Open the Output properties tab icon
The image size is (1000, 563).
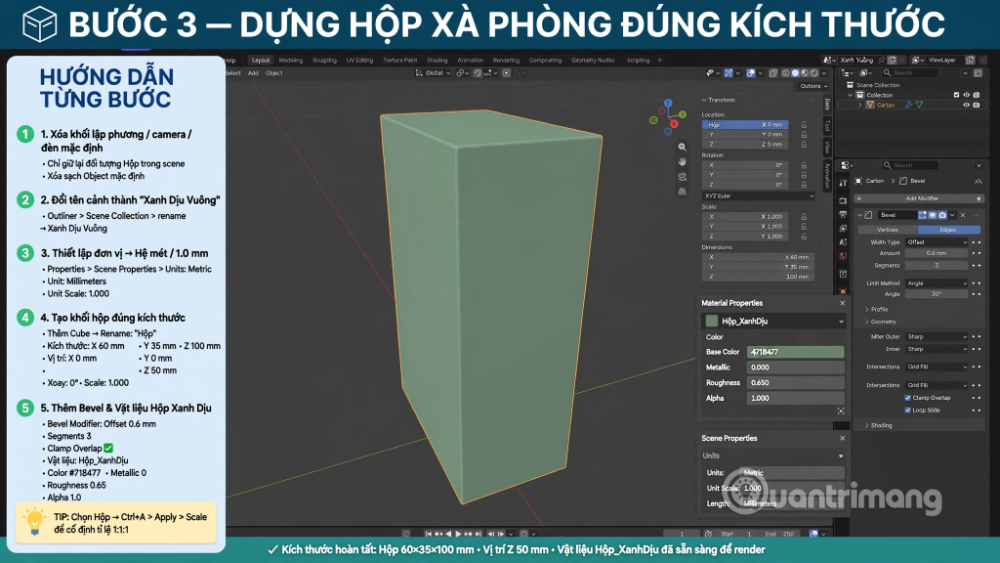(x=843, y=214)
